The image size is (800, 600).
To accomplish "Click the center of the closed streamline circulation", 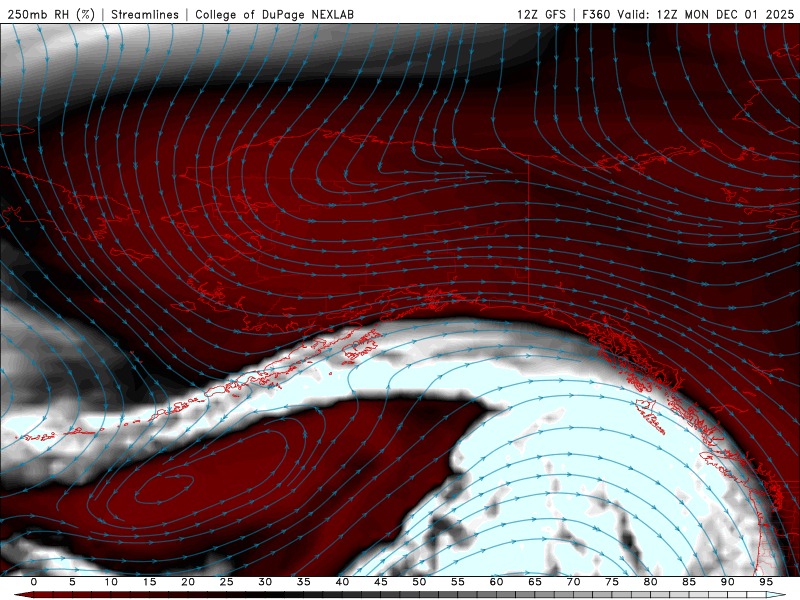I will pos(163,489).
